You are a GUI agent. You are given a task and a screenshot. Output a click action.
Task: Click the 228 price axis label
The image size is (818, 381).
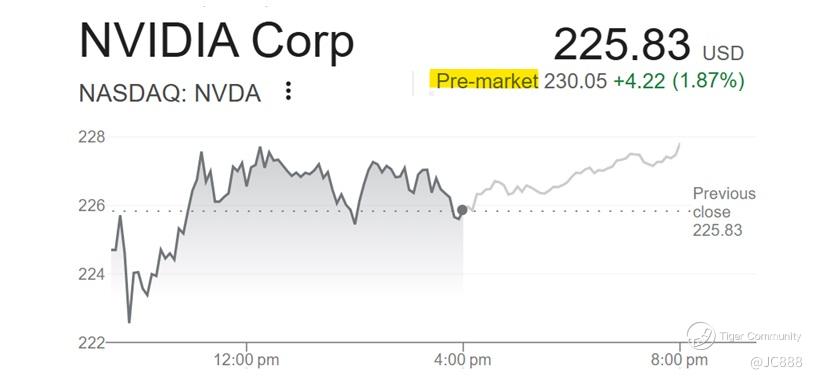coord(91,137)
